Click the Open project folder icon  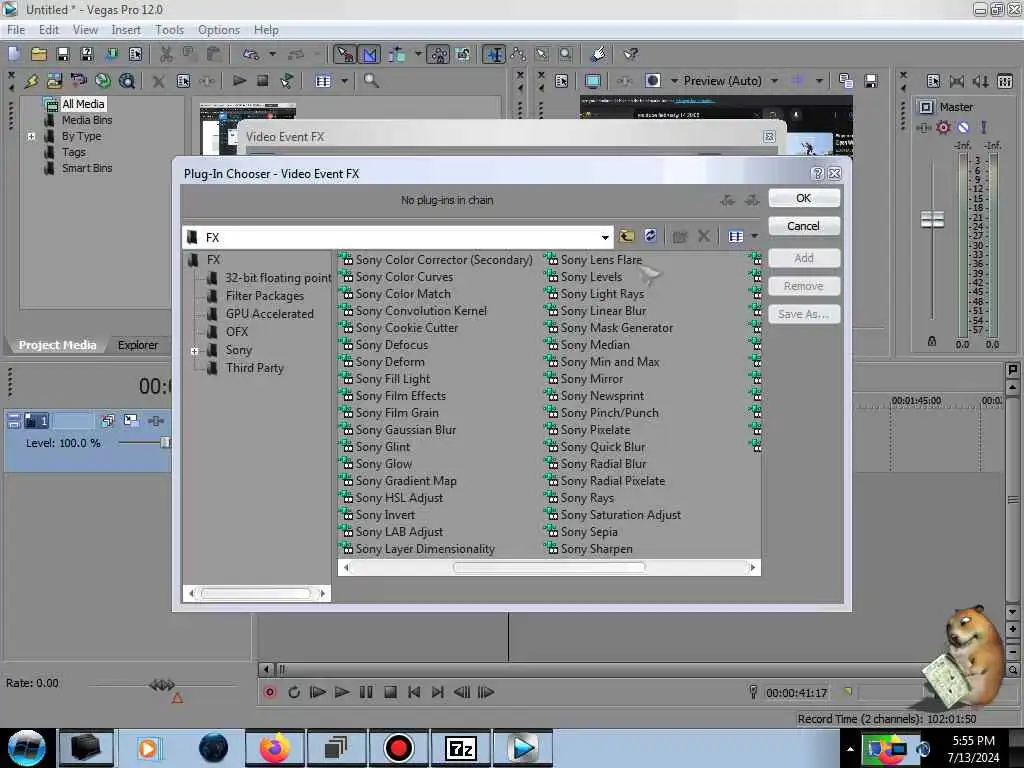39,54
